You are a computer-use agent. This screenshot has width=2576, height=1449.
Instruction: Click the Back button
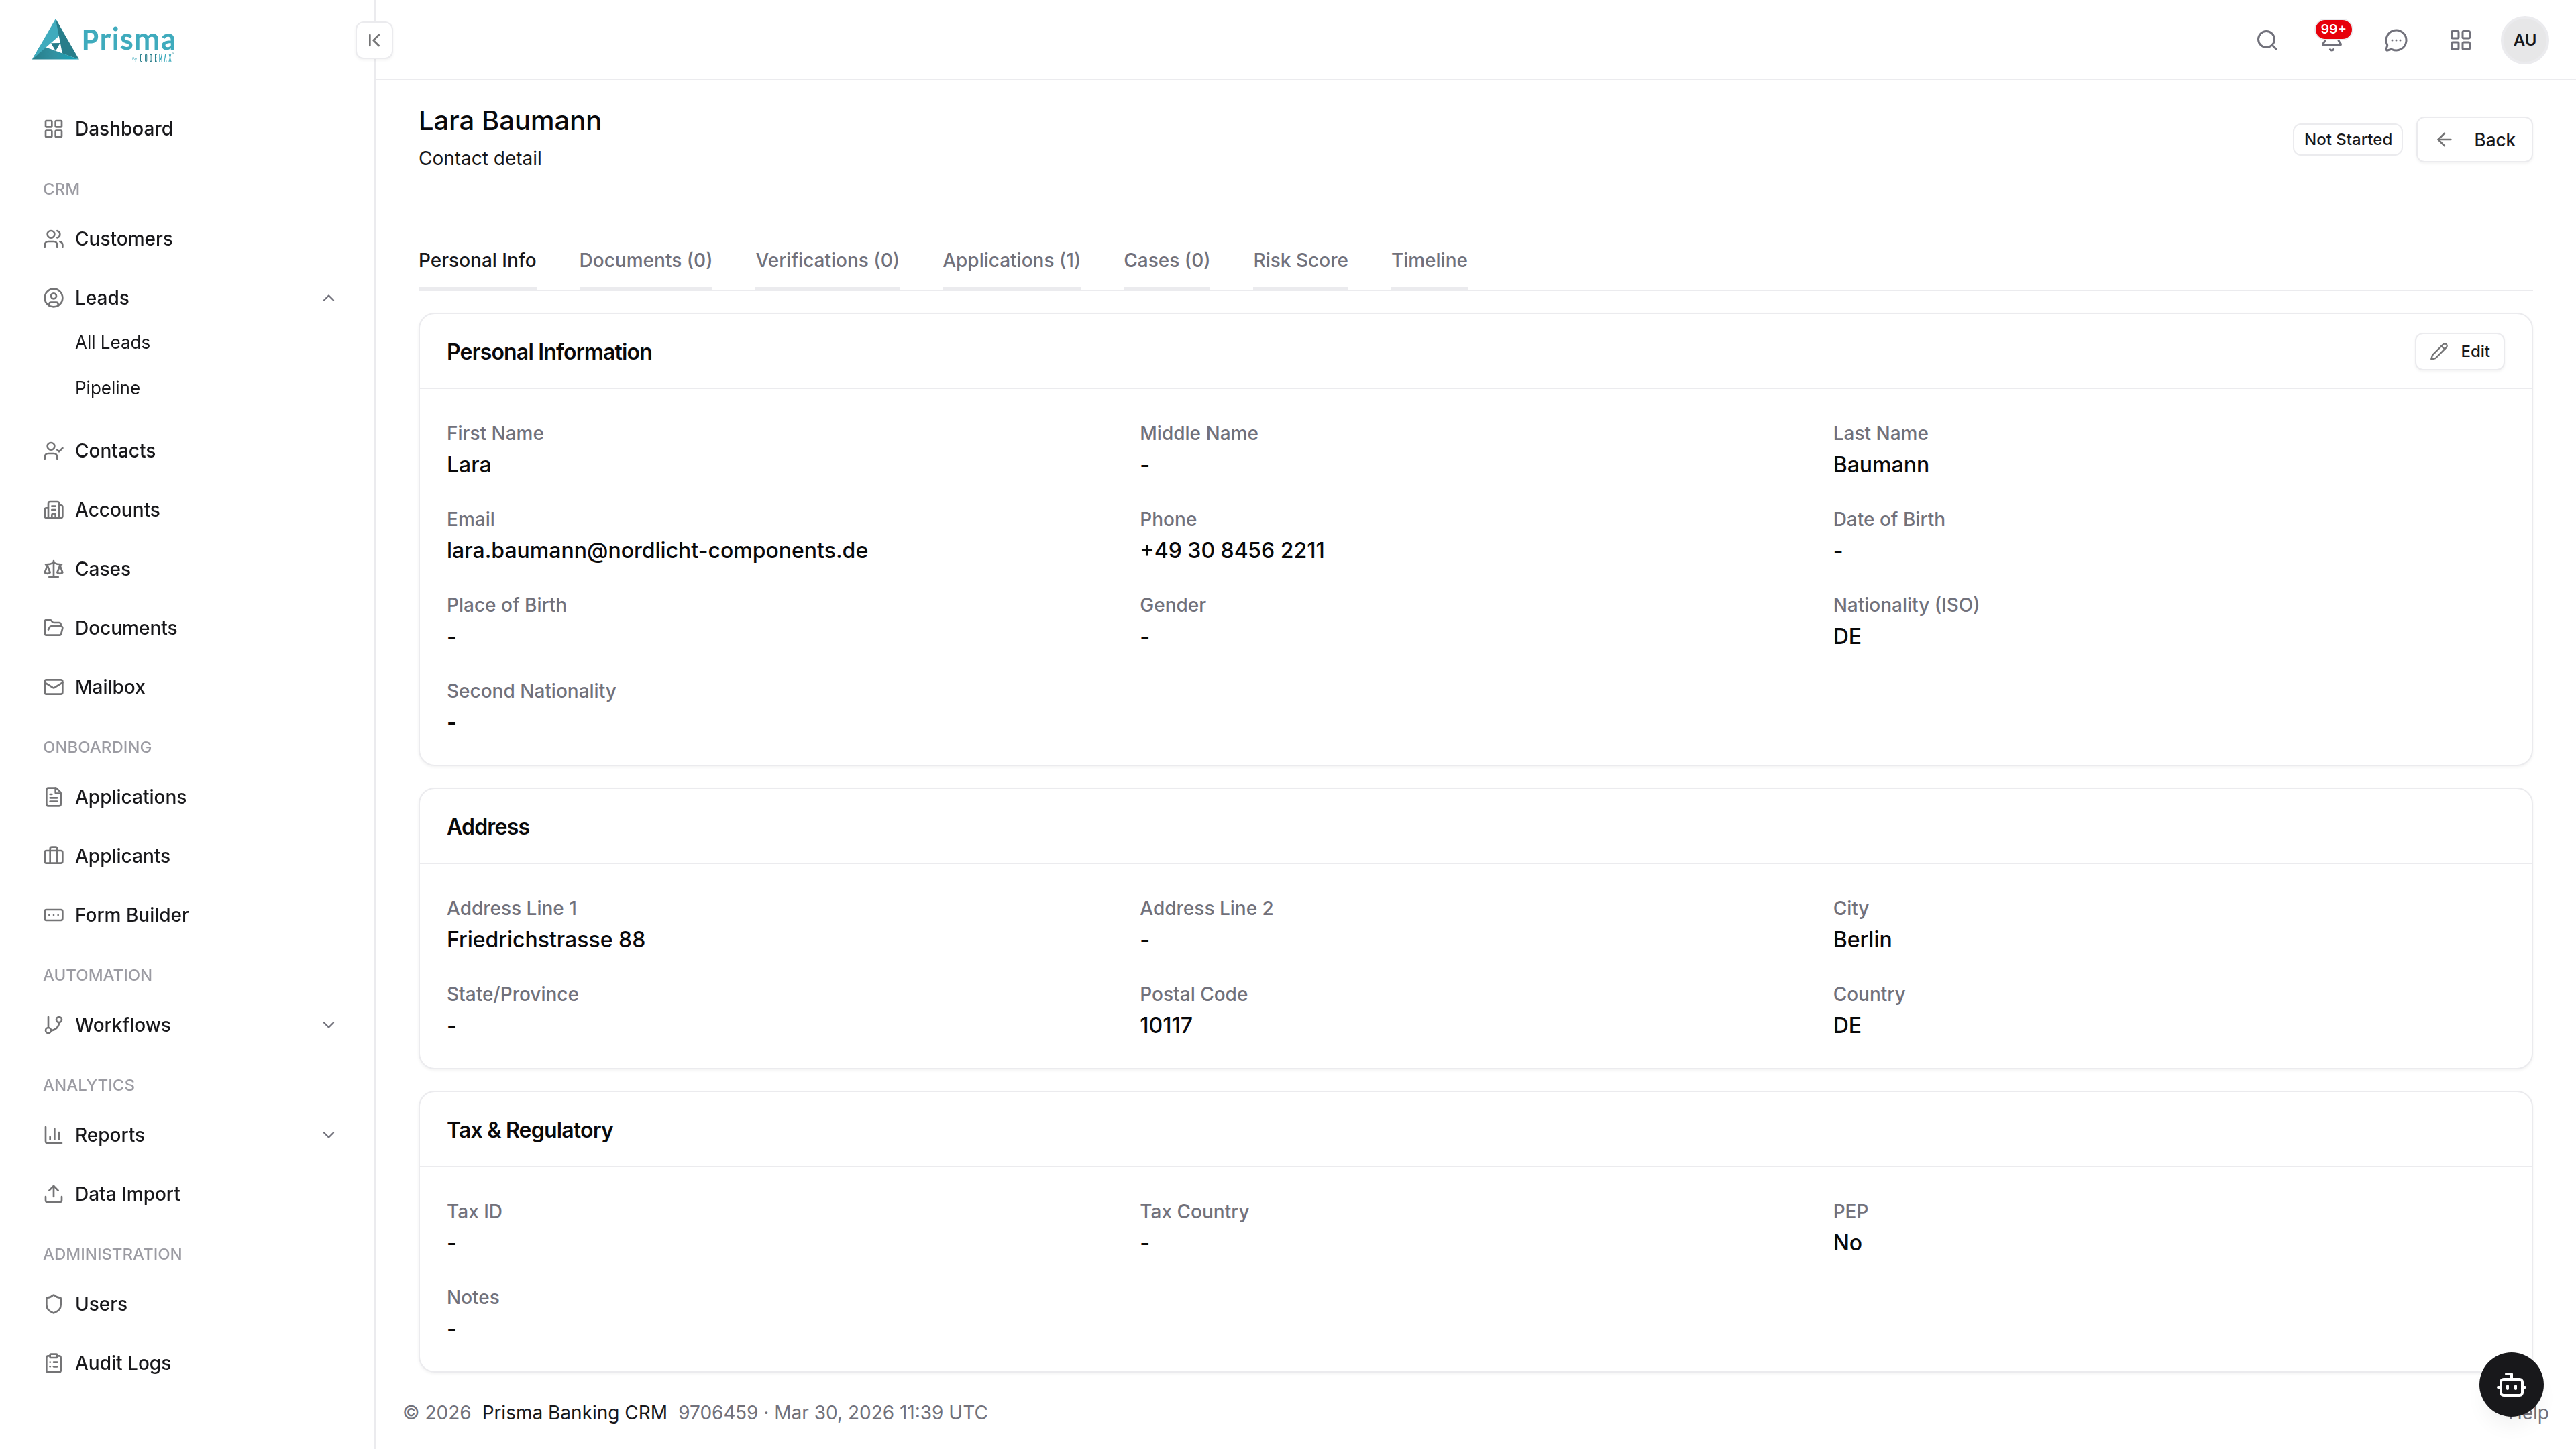click(x=2474, y=140)
